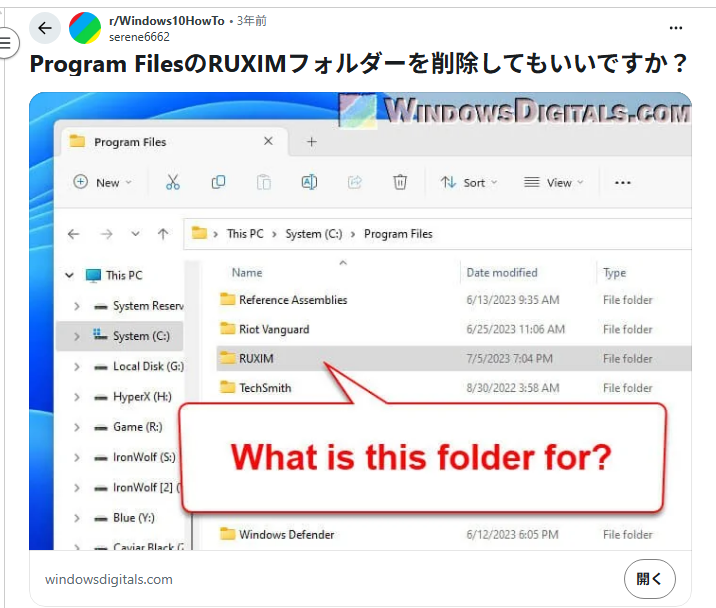The height and width of the screenshot is (608, 716).
Task: Expand the System Reserved drive node
Action: click(x=77, y=306)
